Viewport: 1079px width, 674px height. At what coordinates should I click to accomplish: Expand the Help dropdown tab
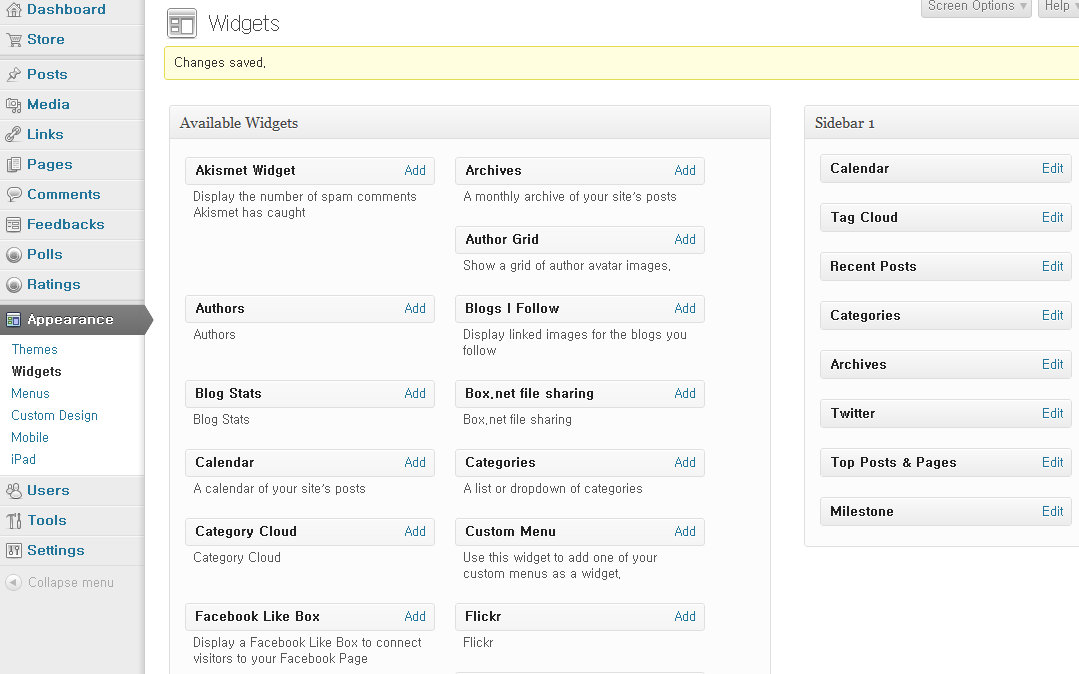click(x=1058, y=7)
